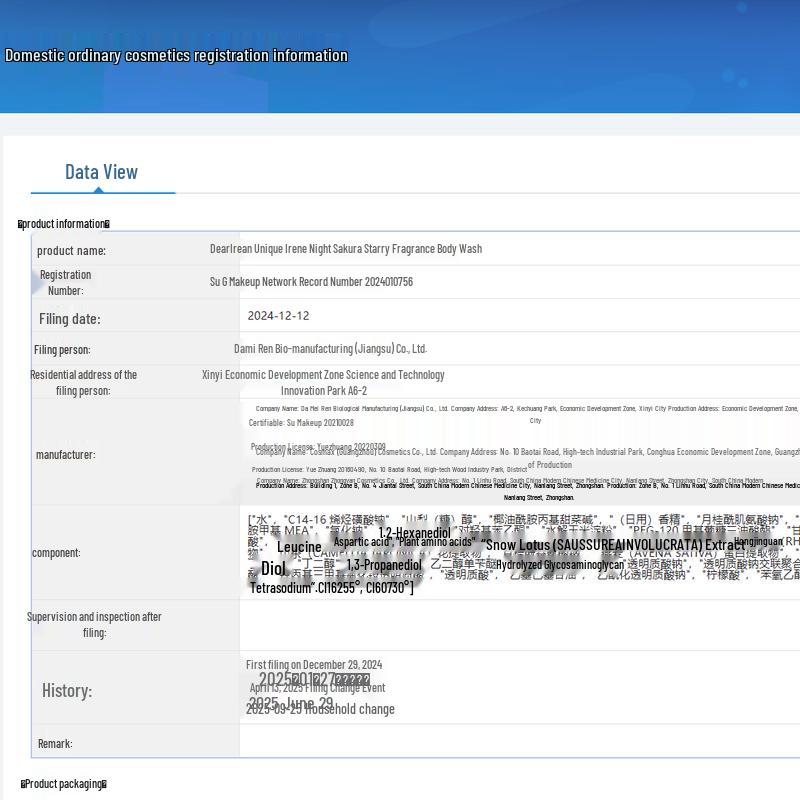The width and height of the screenshot is (800, 800).
Task: Select the '1,2-Hexanediol' ingredient text
Action: [x=415, y=533]
